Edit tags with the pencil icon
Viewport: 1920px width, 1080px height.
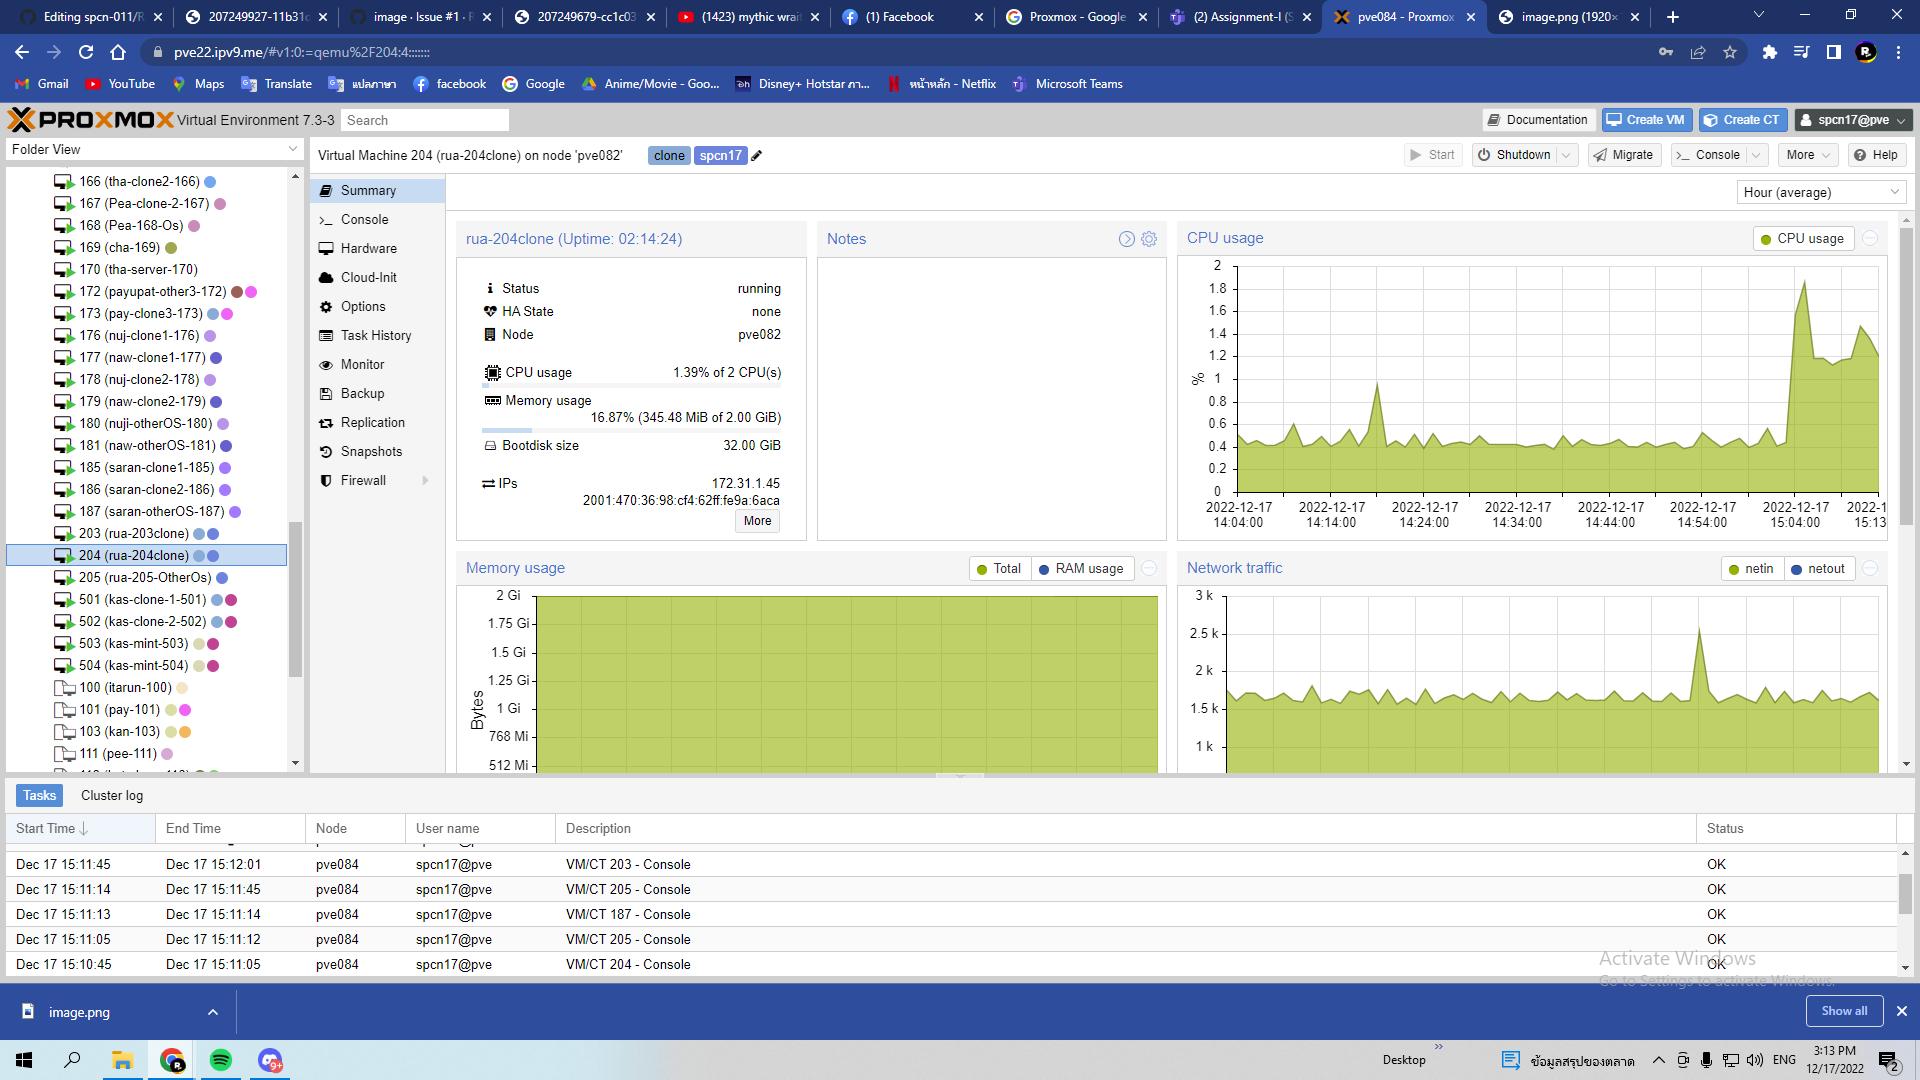pos(757,156)
